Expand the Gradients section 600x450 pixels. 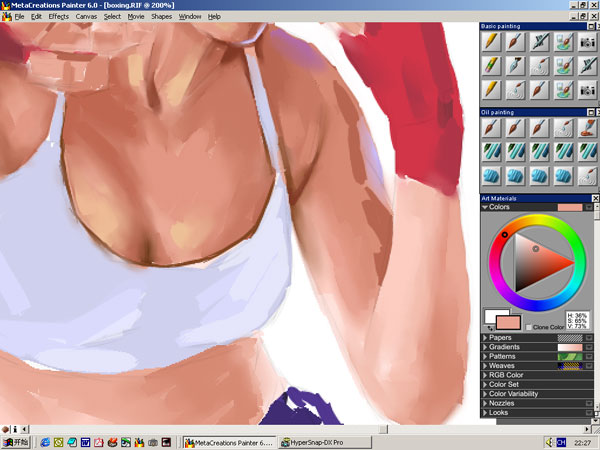pyautogui.click(x=485, y=347)
